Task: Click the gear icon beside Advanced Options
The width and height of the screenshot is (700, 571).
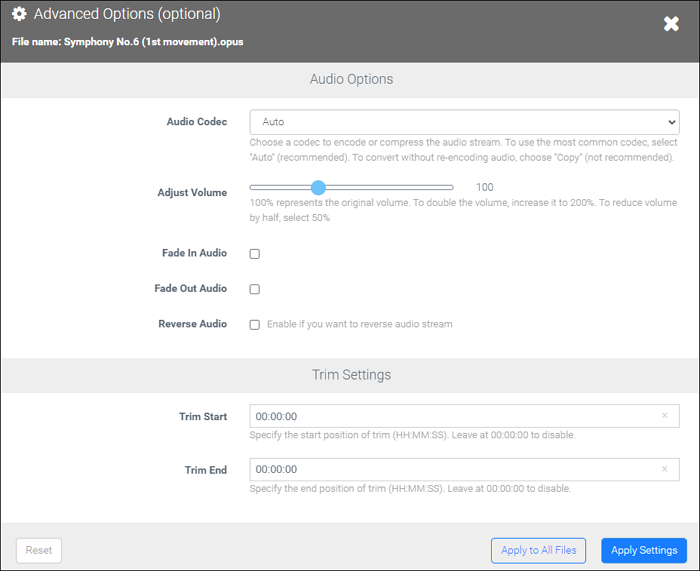Action: coord(19,15)
